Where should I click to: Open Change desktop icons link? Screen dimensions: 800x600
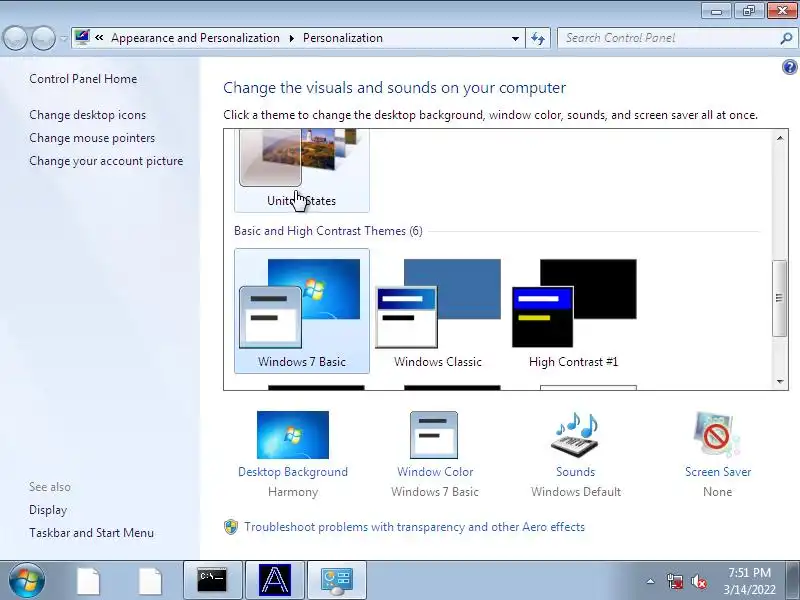(87, 115)
